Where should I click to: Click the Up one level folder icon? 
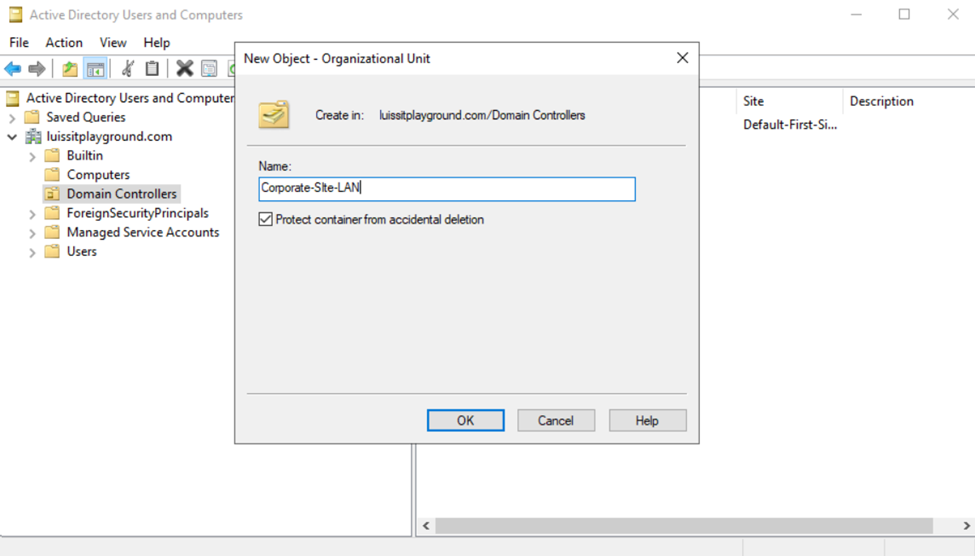70,68
